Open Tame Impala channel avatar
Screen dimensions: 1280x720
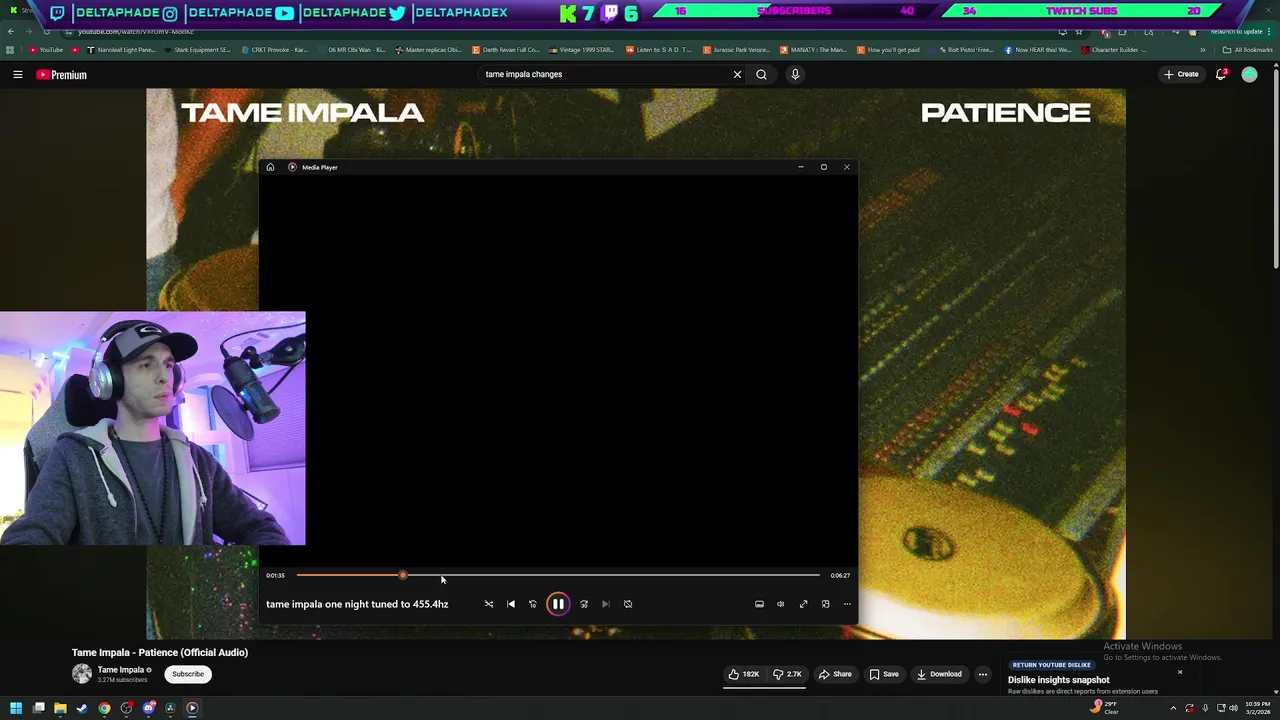82,674
